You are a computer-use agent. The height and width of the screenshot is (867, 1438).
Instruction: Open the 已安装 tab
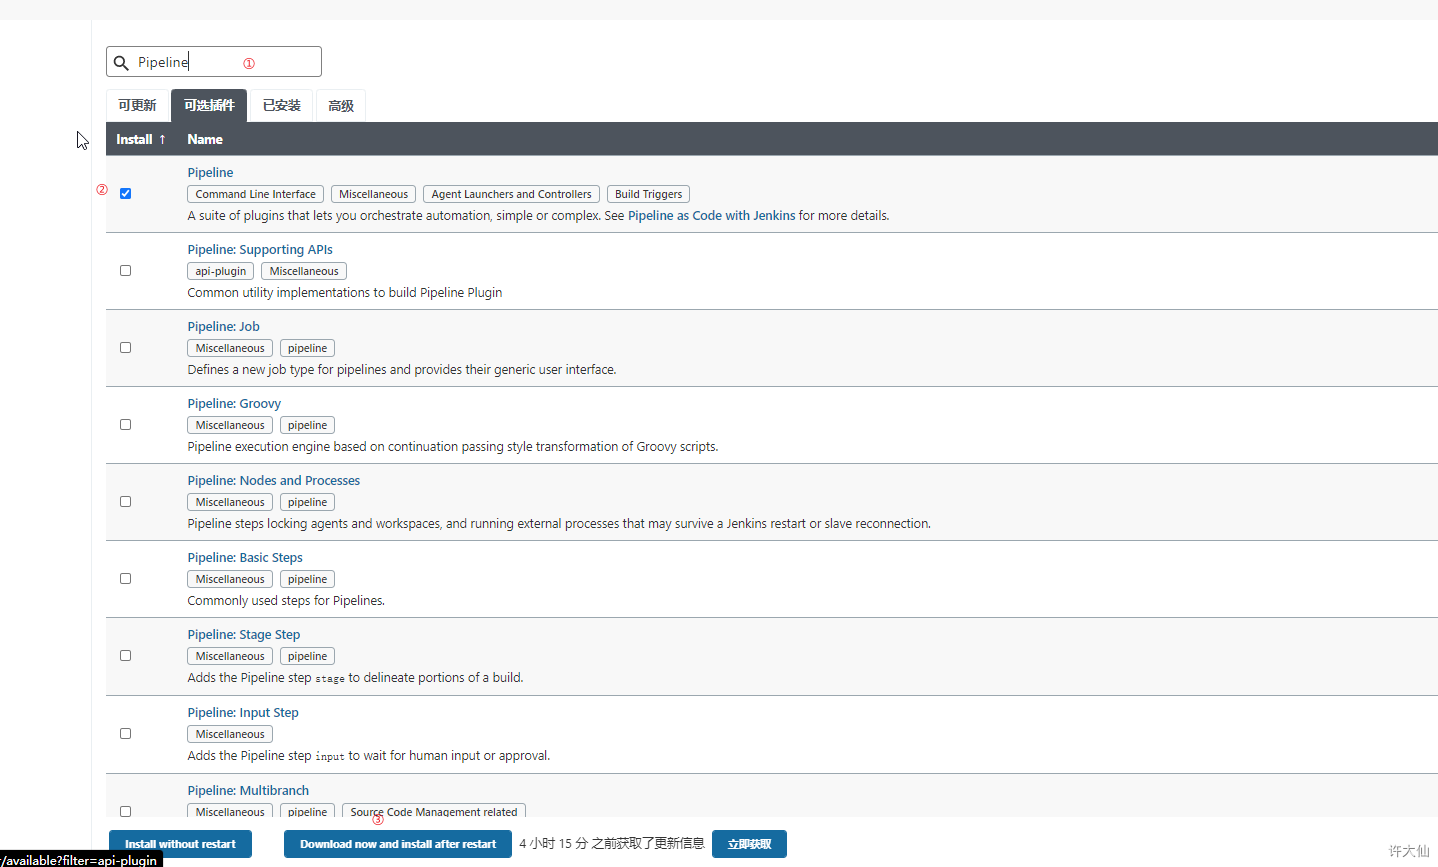click(281, 105)
